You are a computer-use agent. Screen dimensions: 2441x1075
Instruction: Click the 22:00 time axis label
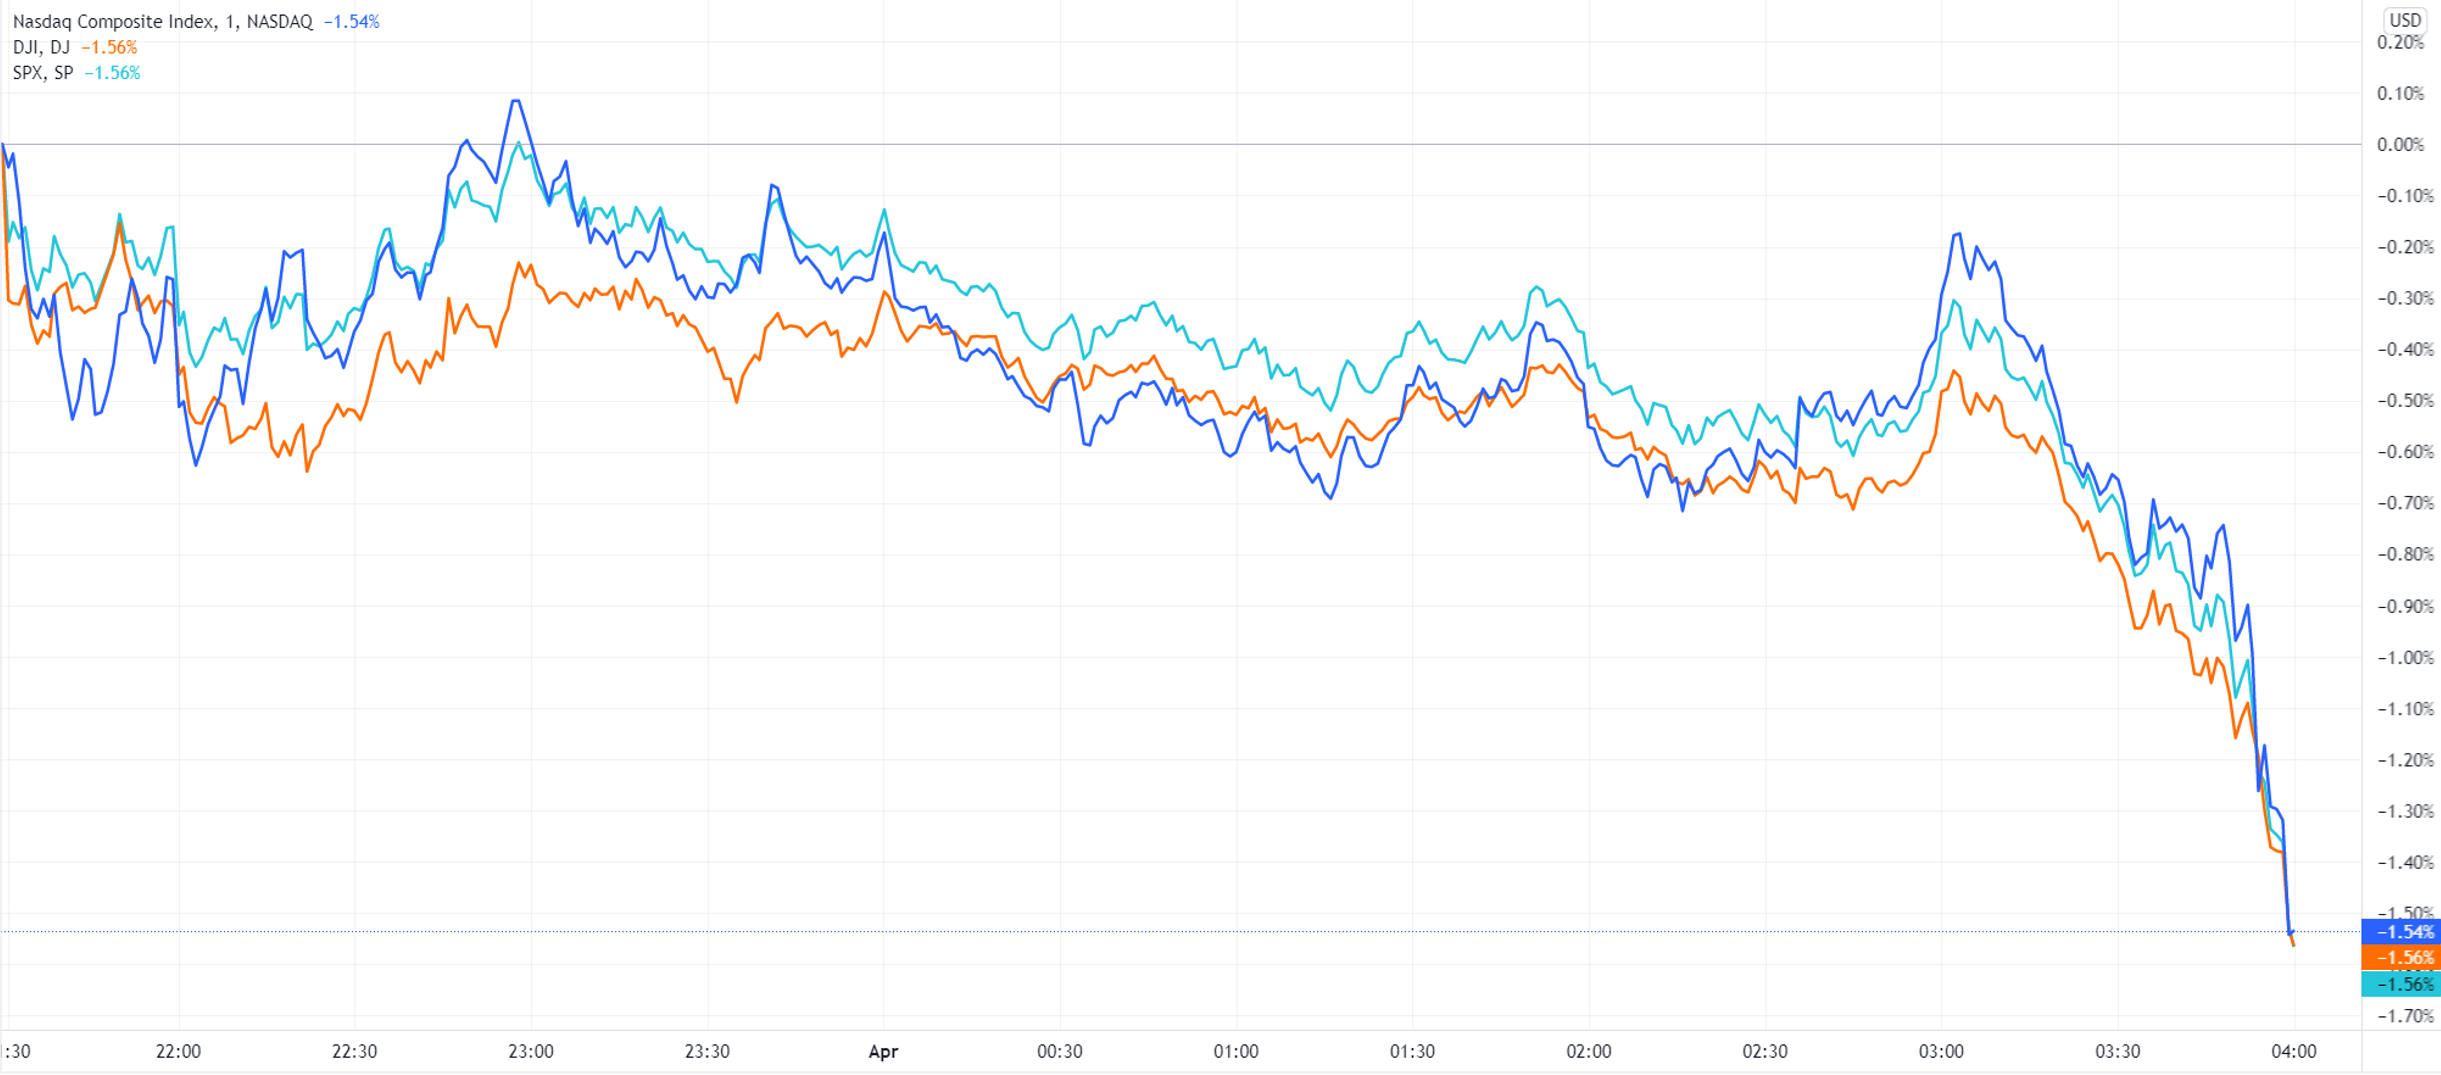[178, 1051]
